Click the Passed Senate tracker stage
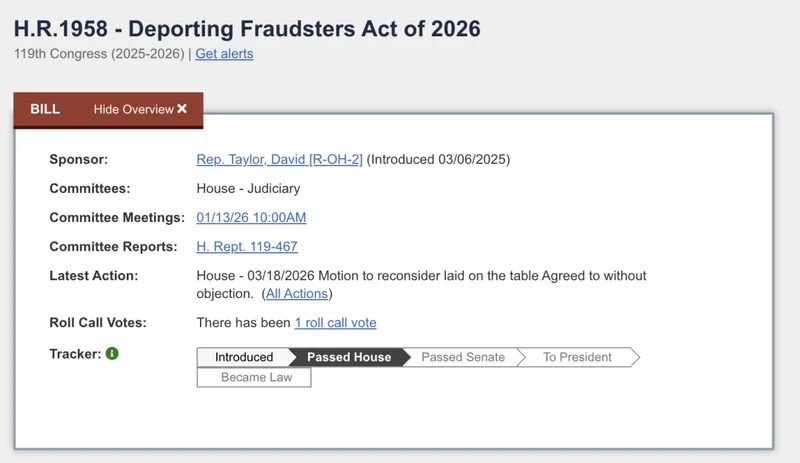The image size is (800, 463). [463, 357]
